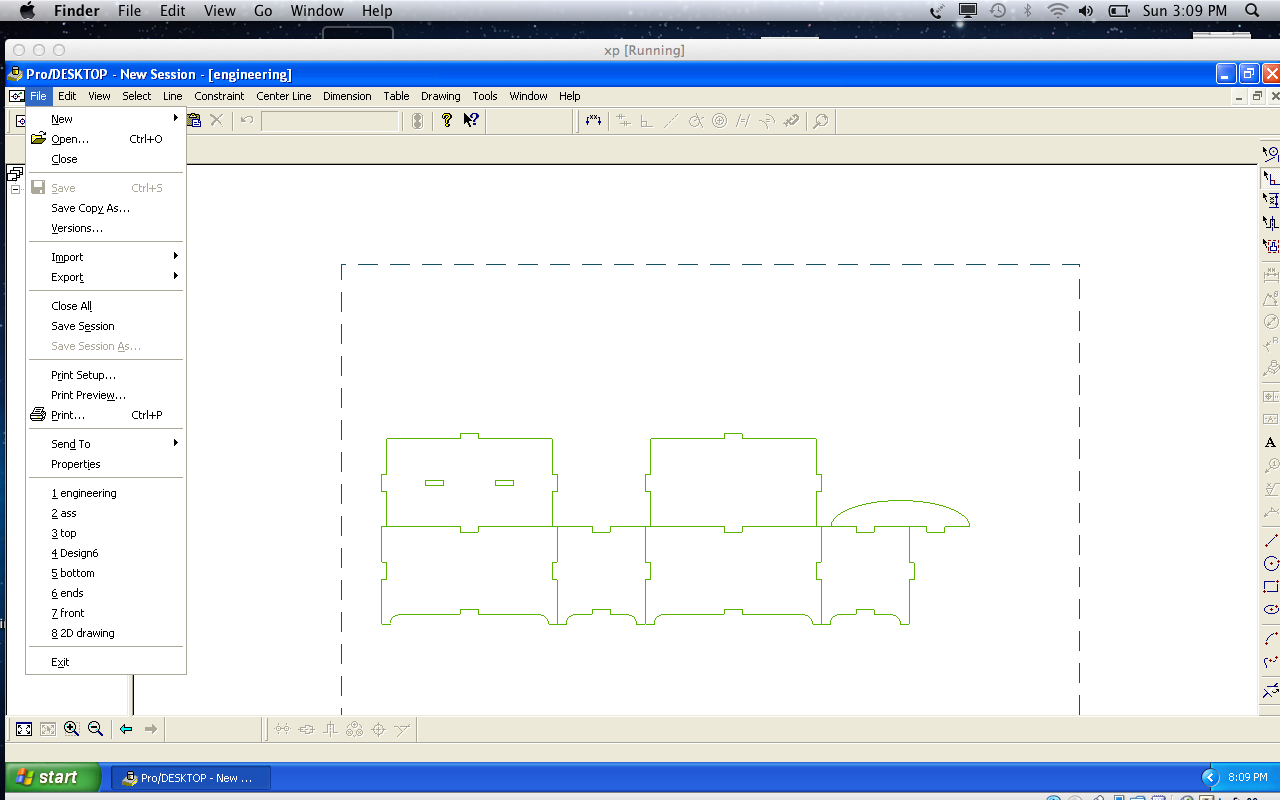Open the Tools menu in Pro/DESKTOP

click(x=485, y=96)
